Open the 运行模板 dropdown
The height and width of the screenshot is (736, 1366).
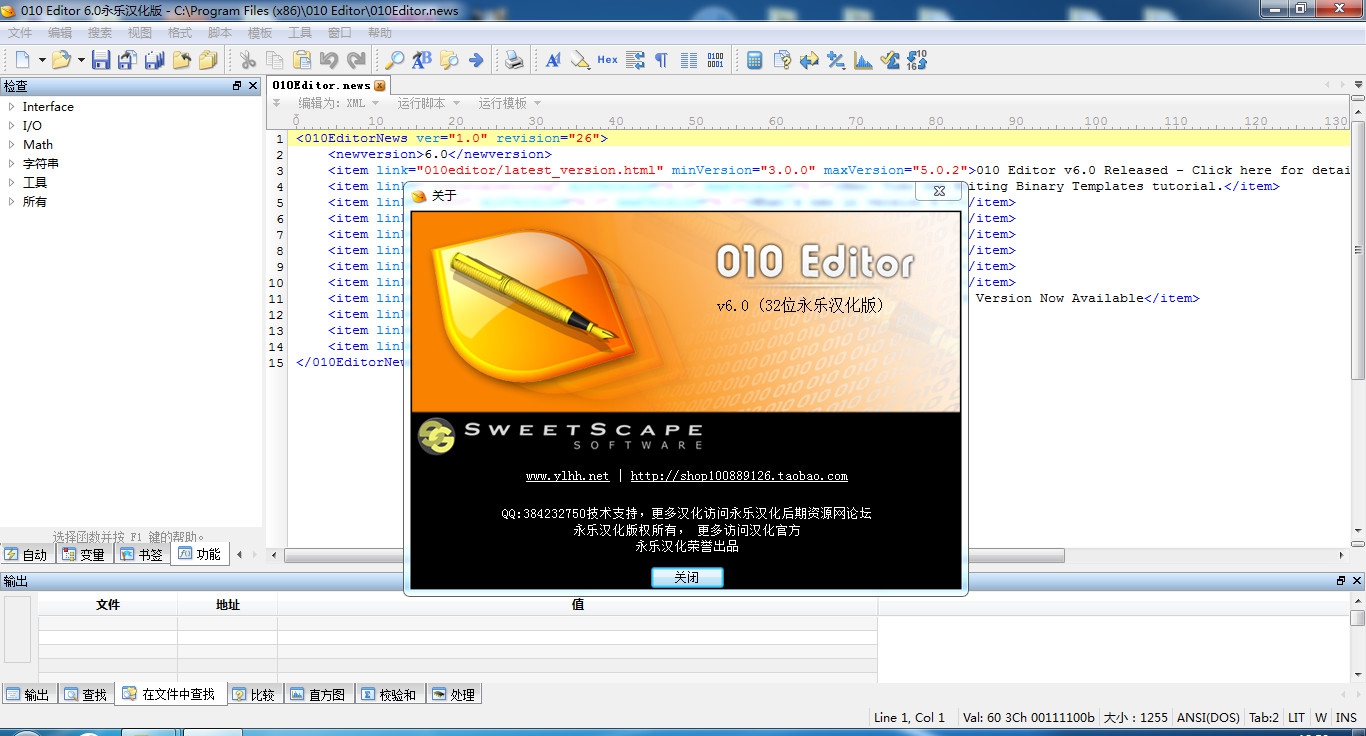(509, 103)
